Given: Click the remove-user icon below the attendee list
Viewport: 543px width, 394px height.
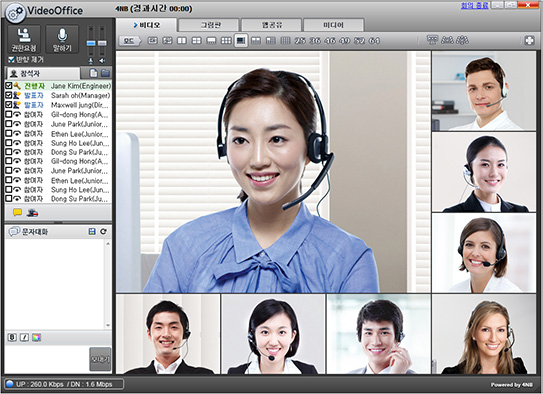Looking at the screenshot, I should tap(33, 213).
